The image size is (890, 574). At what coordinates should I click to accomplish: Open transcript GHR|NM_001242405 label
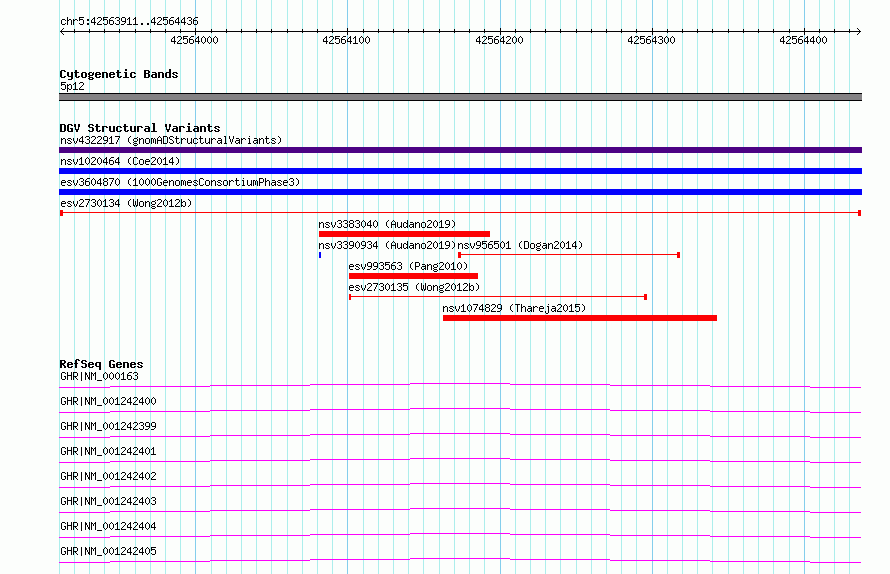coord(108,551)
